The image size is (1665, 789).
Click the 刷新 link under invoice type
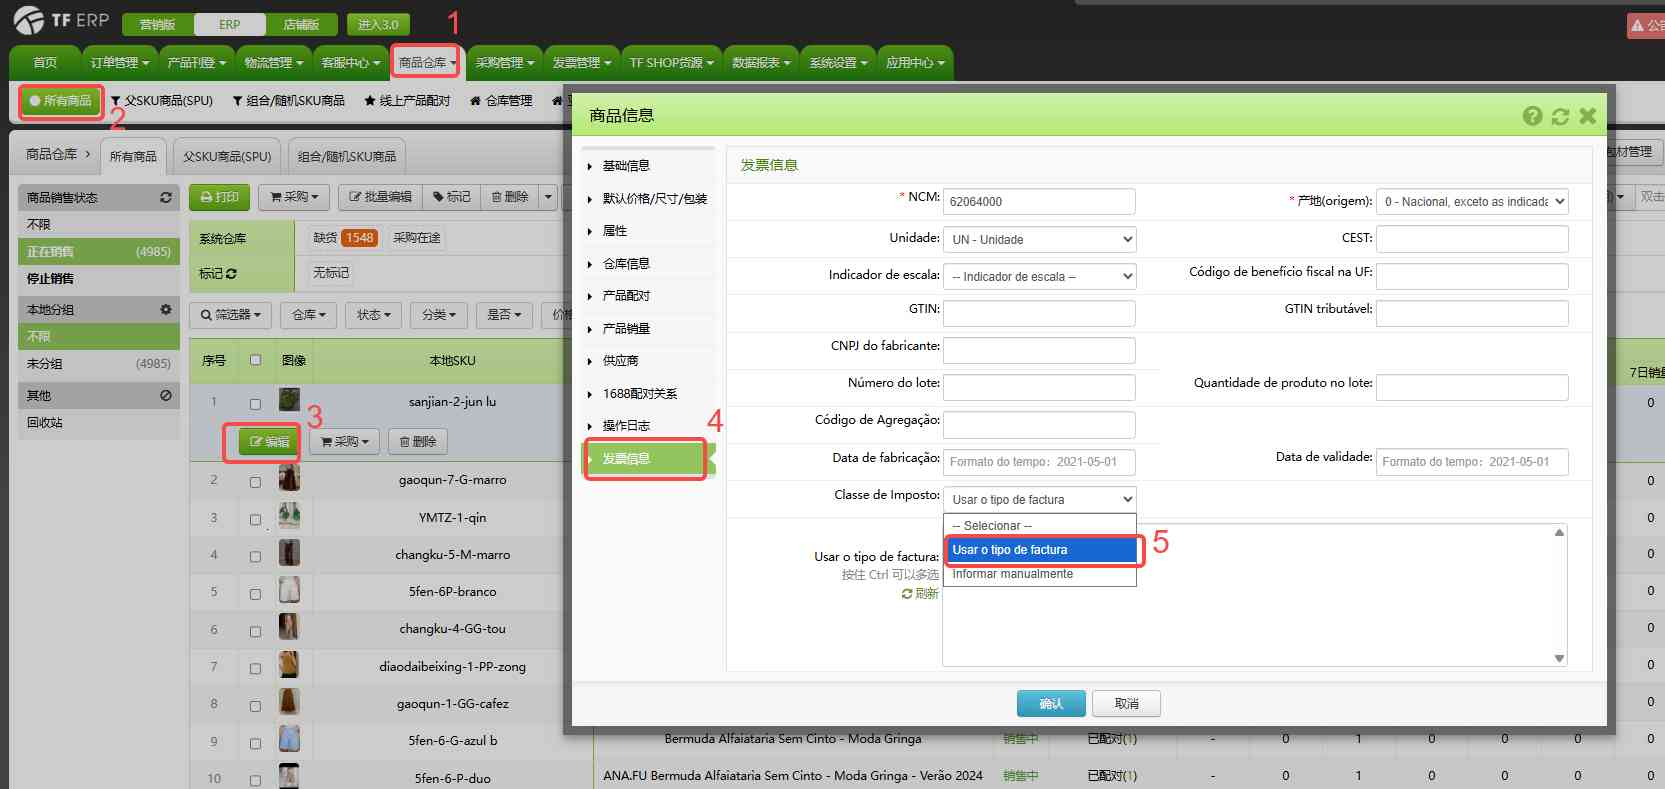point(920,594)
